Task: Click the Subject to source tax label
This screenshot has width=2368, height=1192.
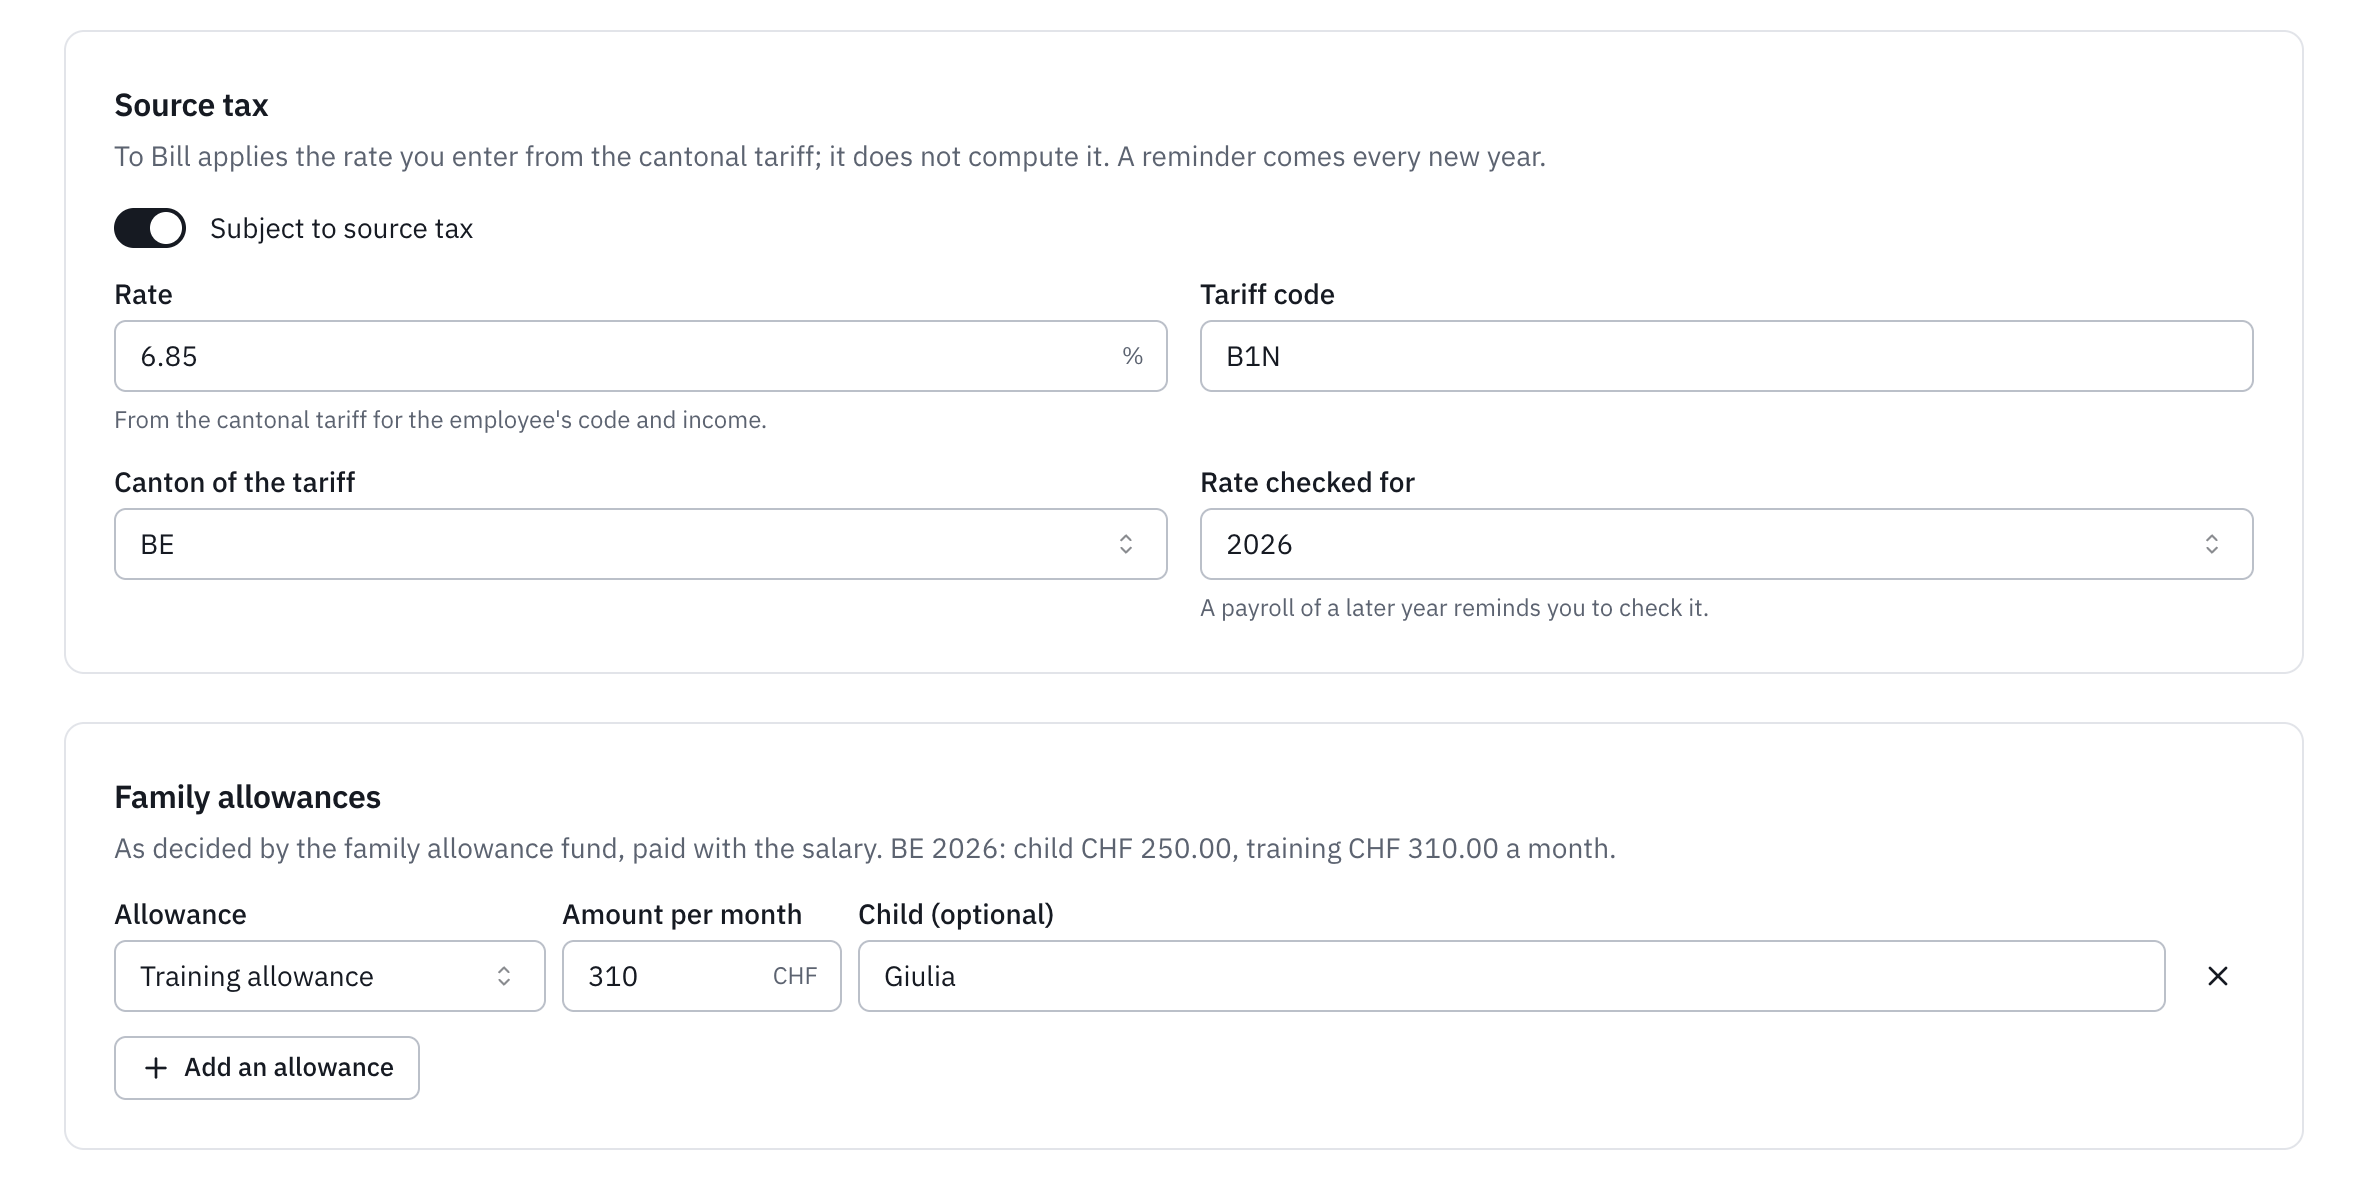Action: coord(341,228)
